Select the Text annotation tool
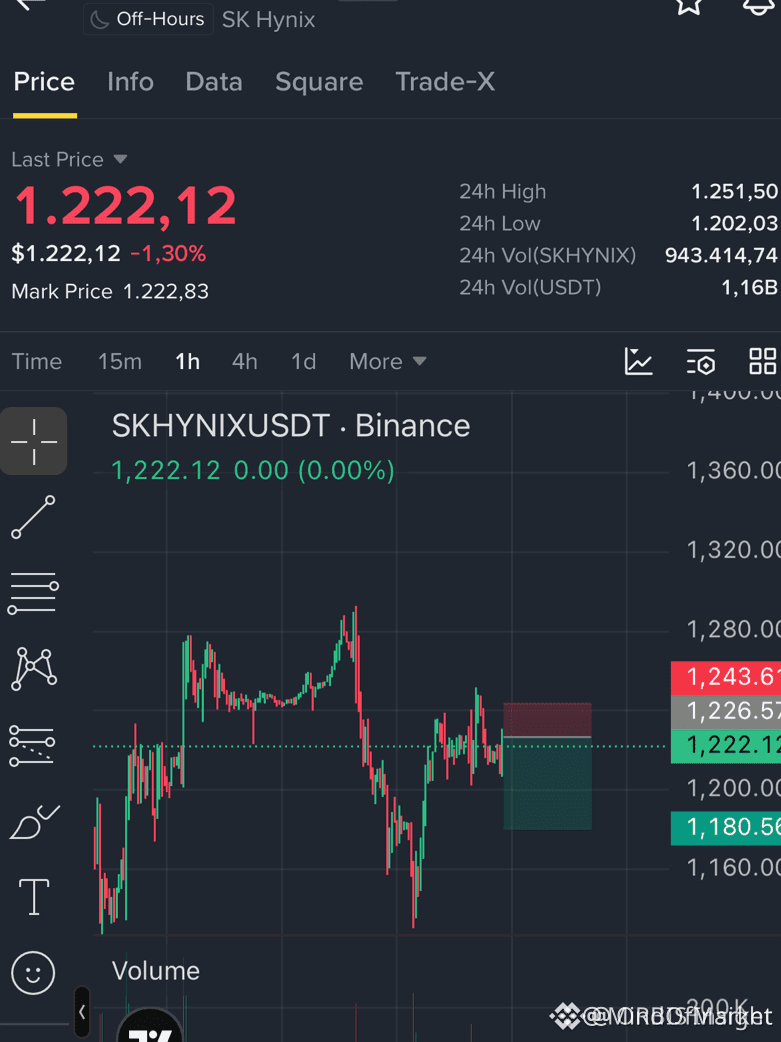 [33, 896]
